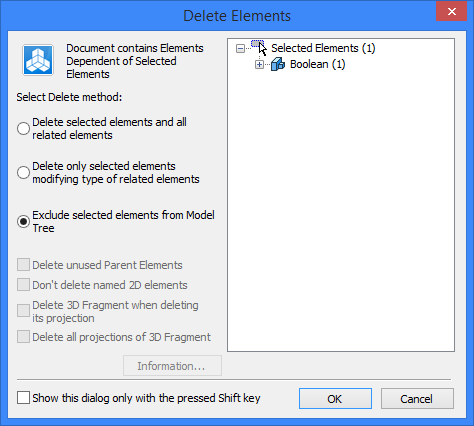Enable Show this dialog only with Shift
474x426 pixels.
click(x=23, y=398)
